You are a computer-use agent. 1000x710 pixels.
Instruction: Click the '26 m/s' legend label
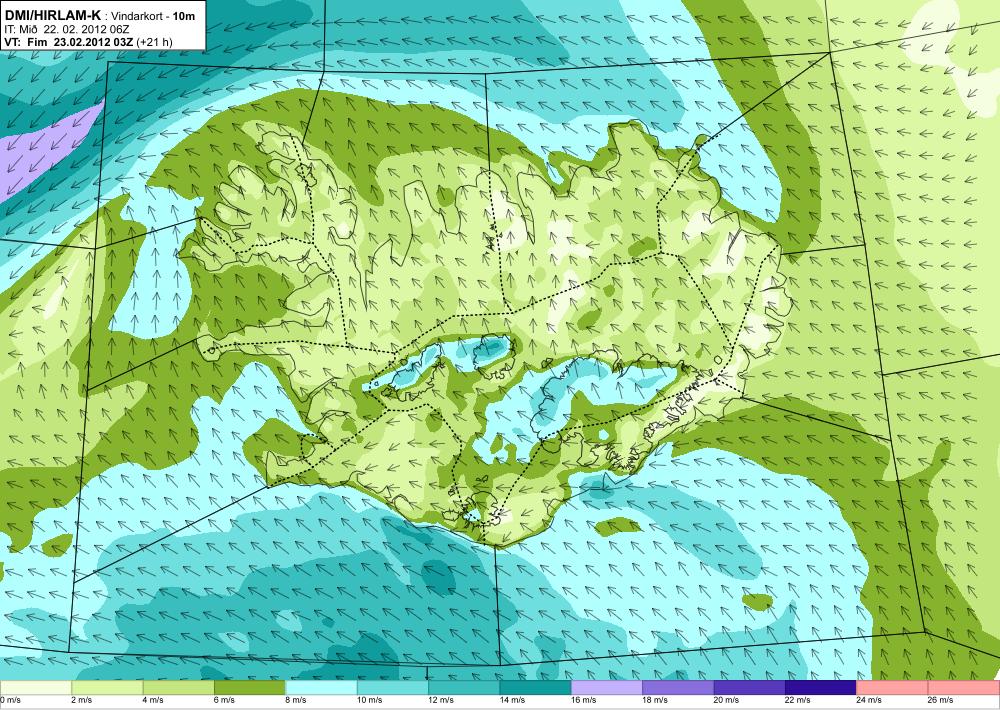click(941, 700)
